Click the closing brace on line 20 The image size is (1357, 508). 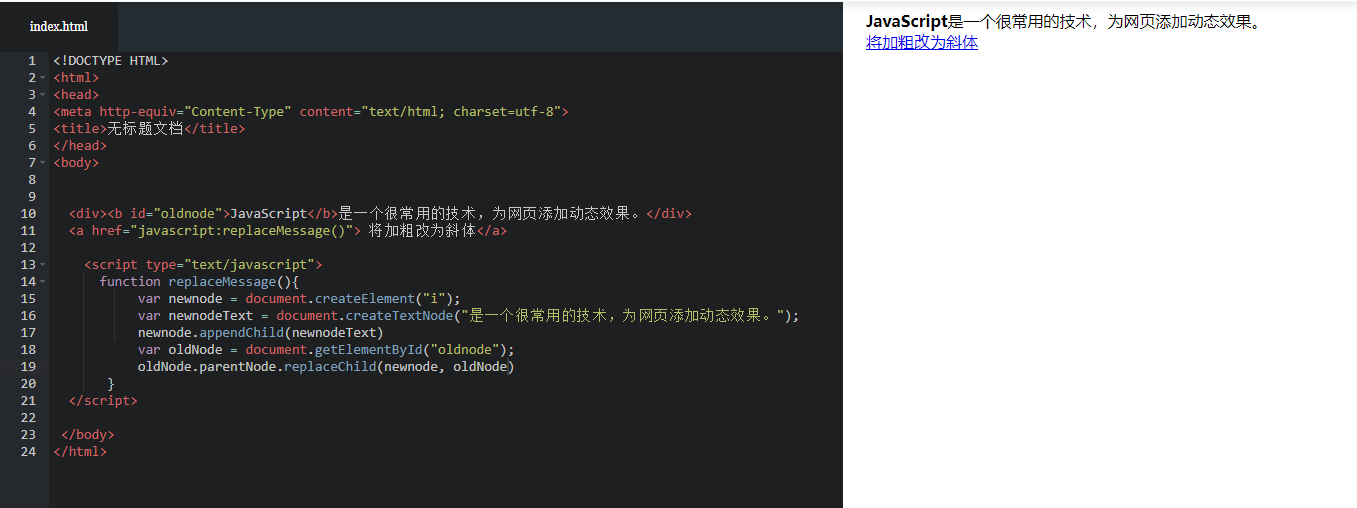pyautogui.click(x=111, y=384)
